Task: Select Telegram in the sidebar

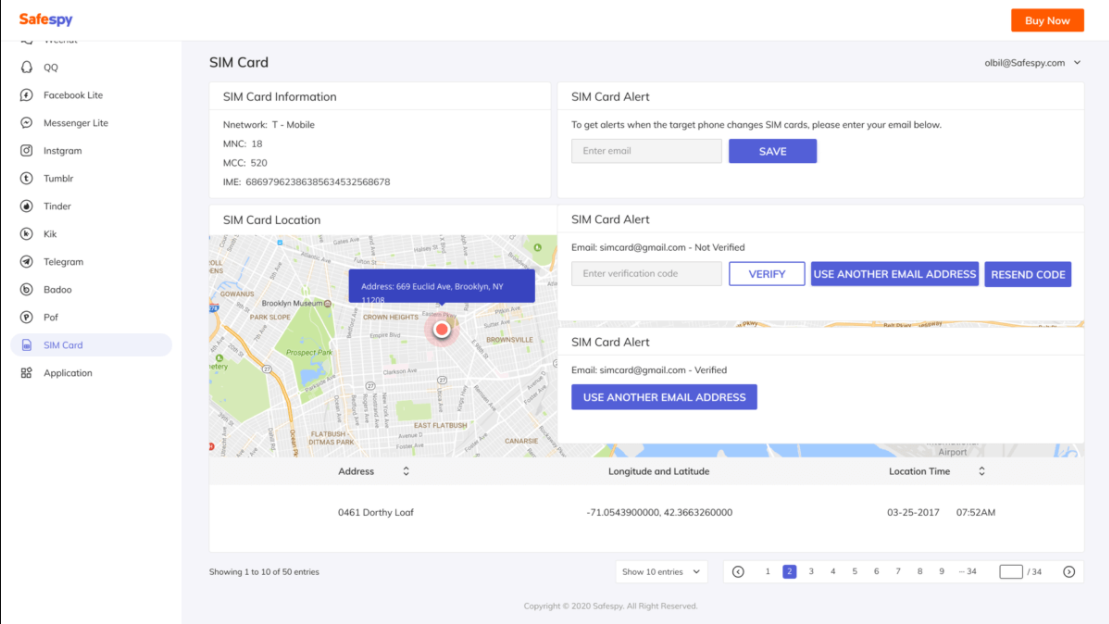Action: (x=63, y=262)
